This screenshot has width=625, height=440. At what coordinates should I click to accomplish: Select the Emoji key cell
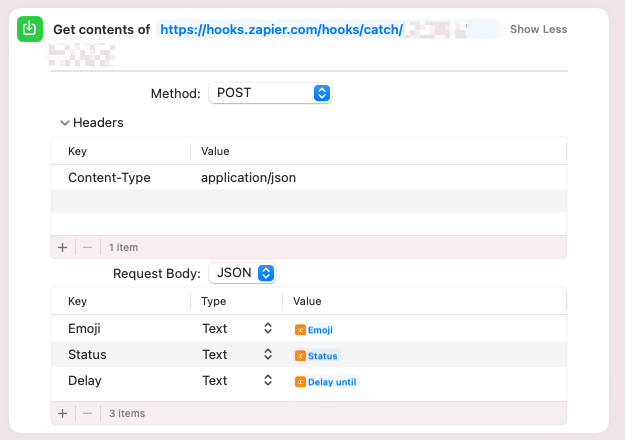coord(85,329)
